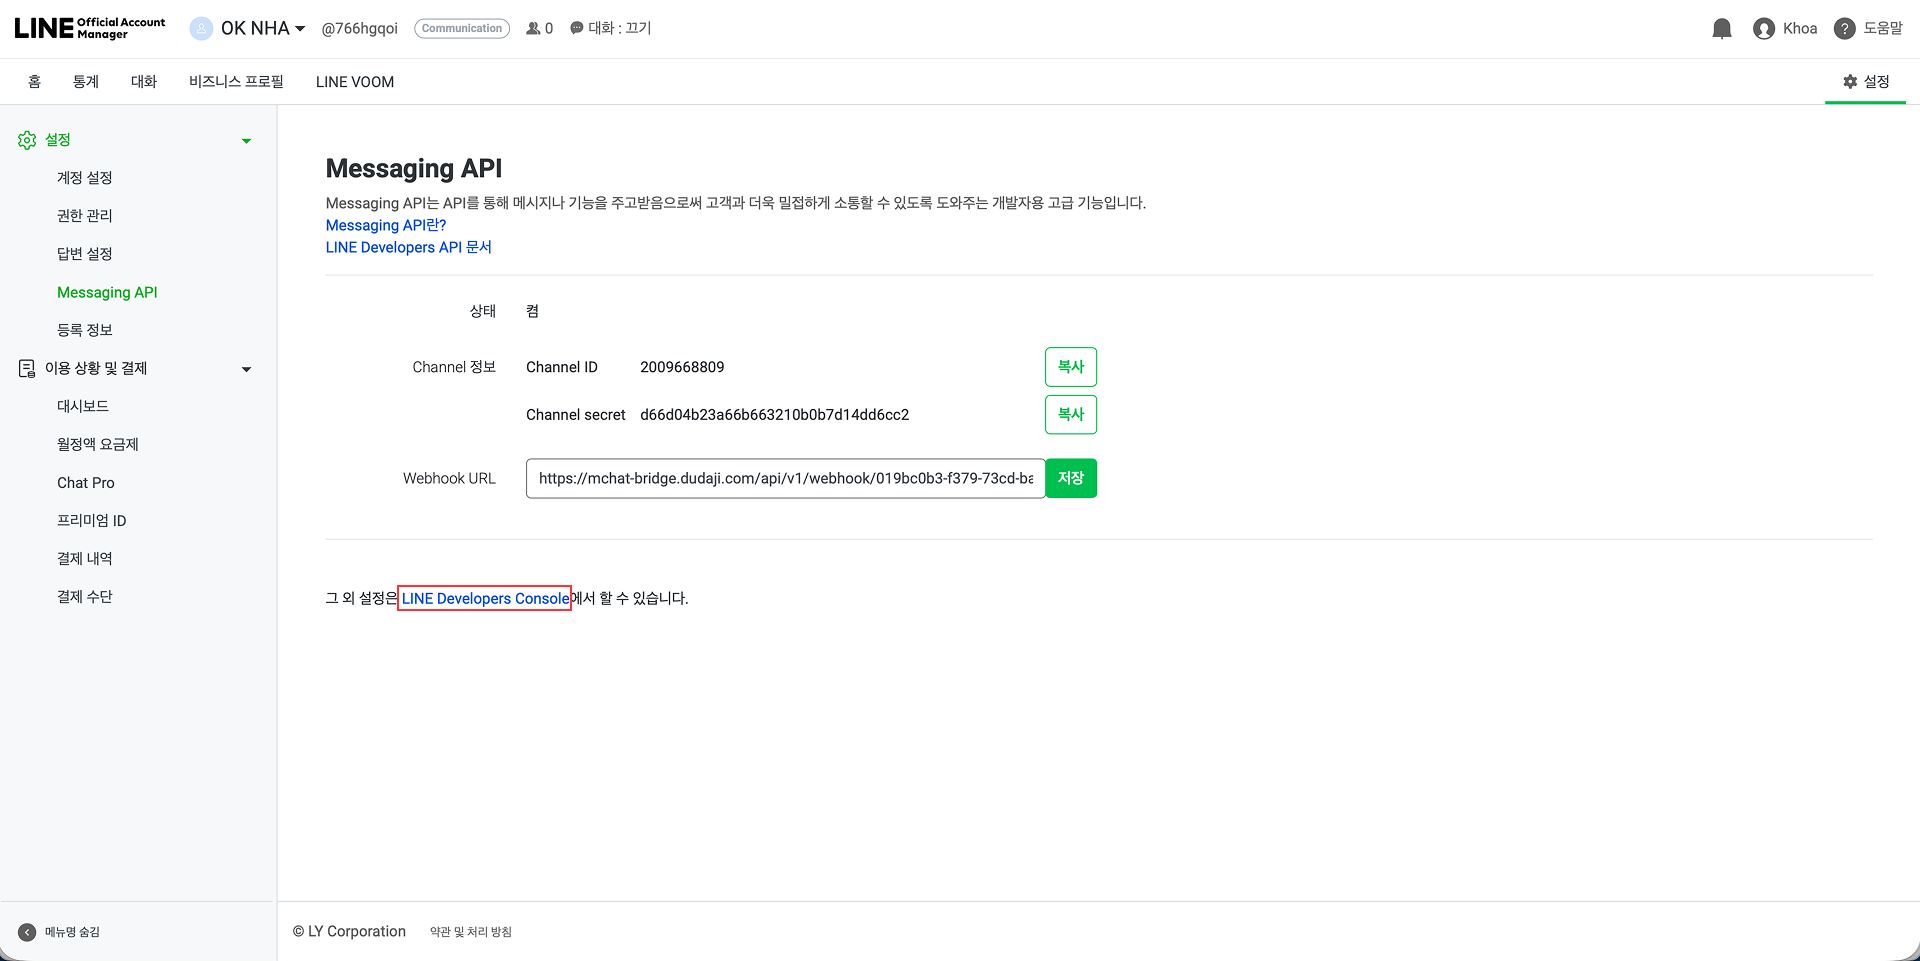This screenshot has height=961, width=1920.
Task: Click the followers count icon showing 0
Action: tap(533, 28)
